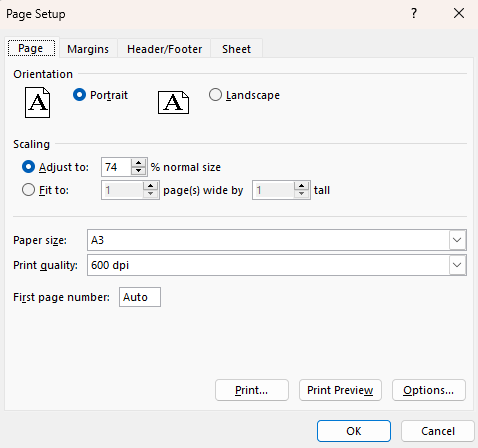Decrease Adjust to percentage with down arrow
This screenshot has width=478, height=448.
click(138, 170)
